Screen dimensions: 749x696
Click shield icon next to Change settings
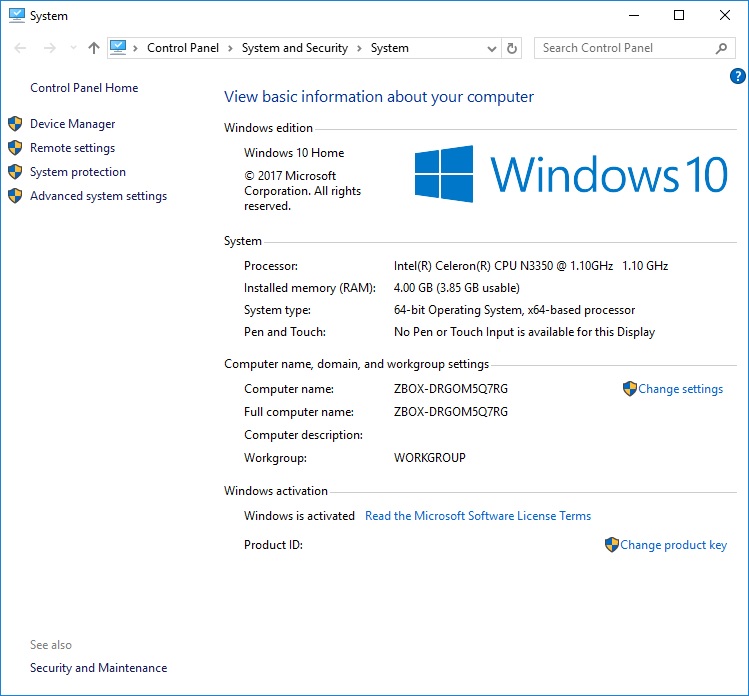630,389
